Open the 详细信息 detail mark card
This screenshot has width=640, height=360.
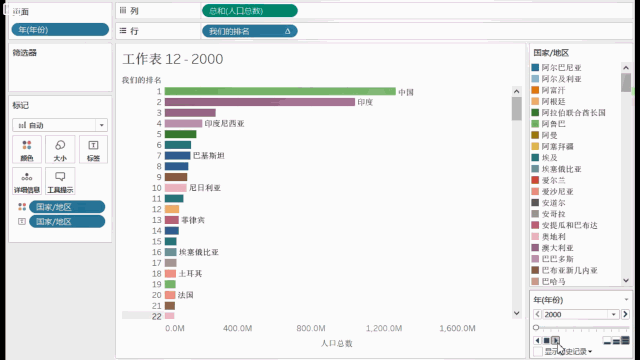click(x=27, y=181)
